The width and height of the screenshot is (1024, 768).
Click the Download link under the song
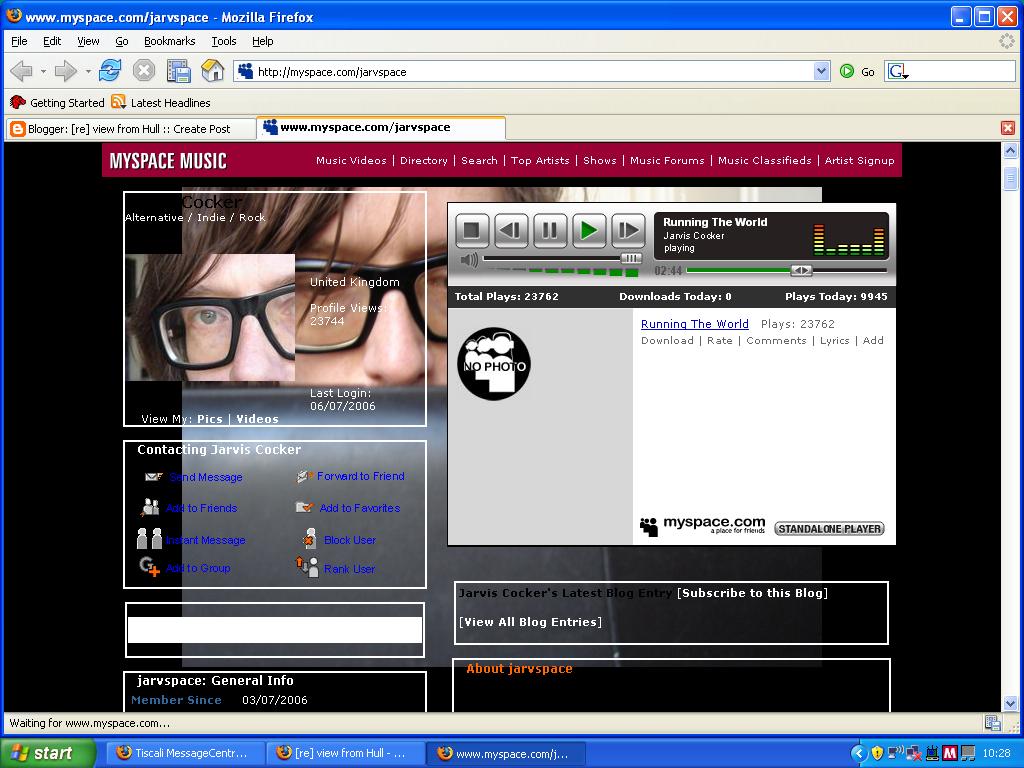coord(667,340)
